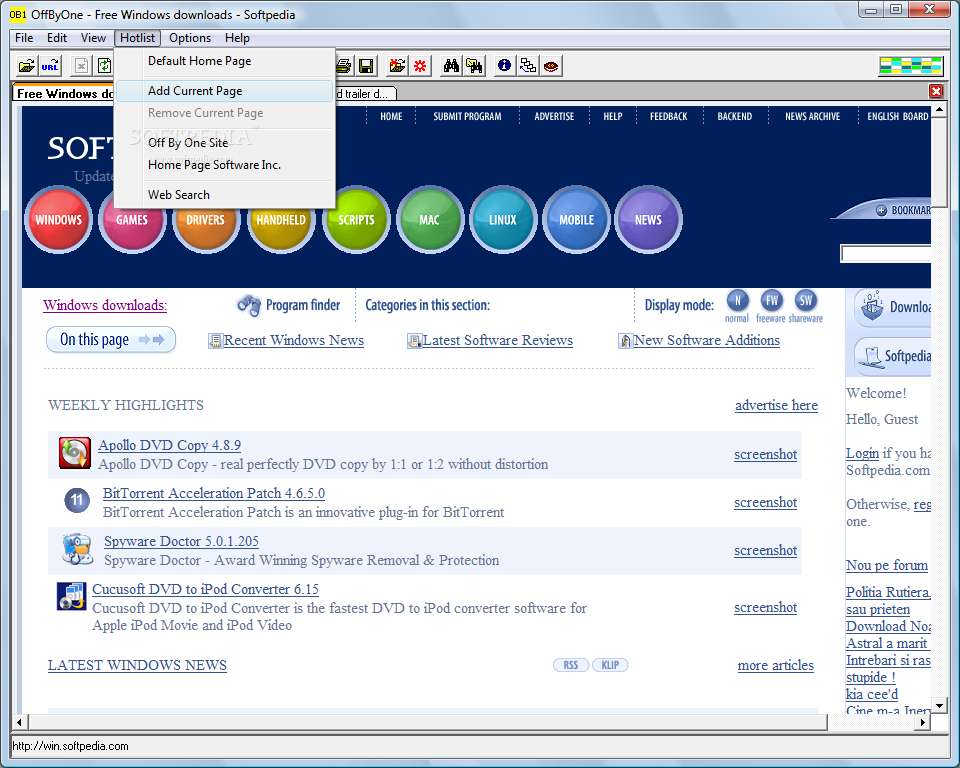Open the Edit menu
This screenshot has width=960, height=768.
(57, 38)
